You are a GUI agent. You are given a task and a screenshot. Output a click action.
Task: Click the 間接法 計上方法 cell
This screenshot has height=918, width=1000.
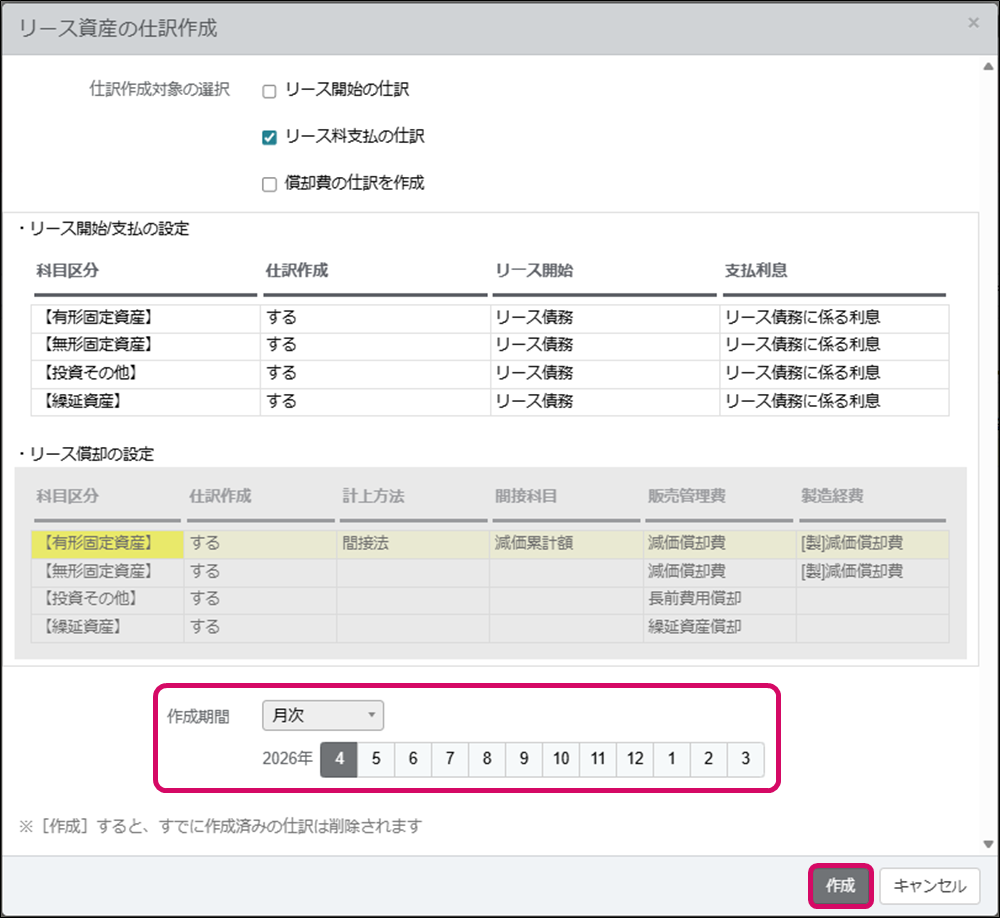(x=412, y=544)
